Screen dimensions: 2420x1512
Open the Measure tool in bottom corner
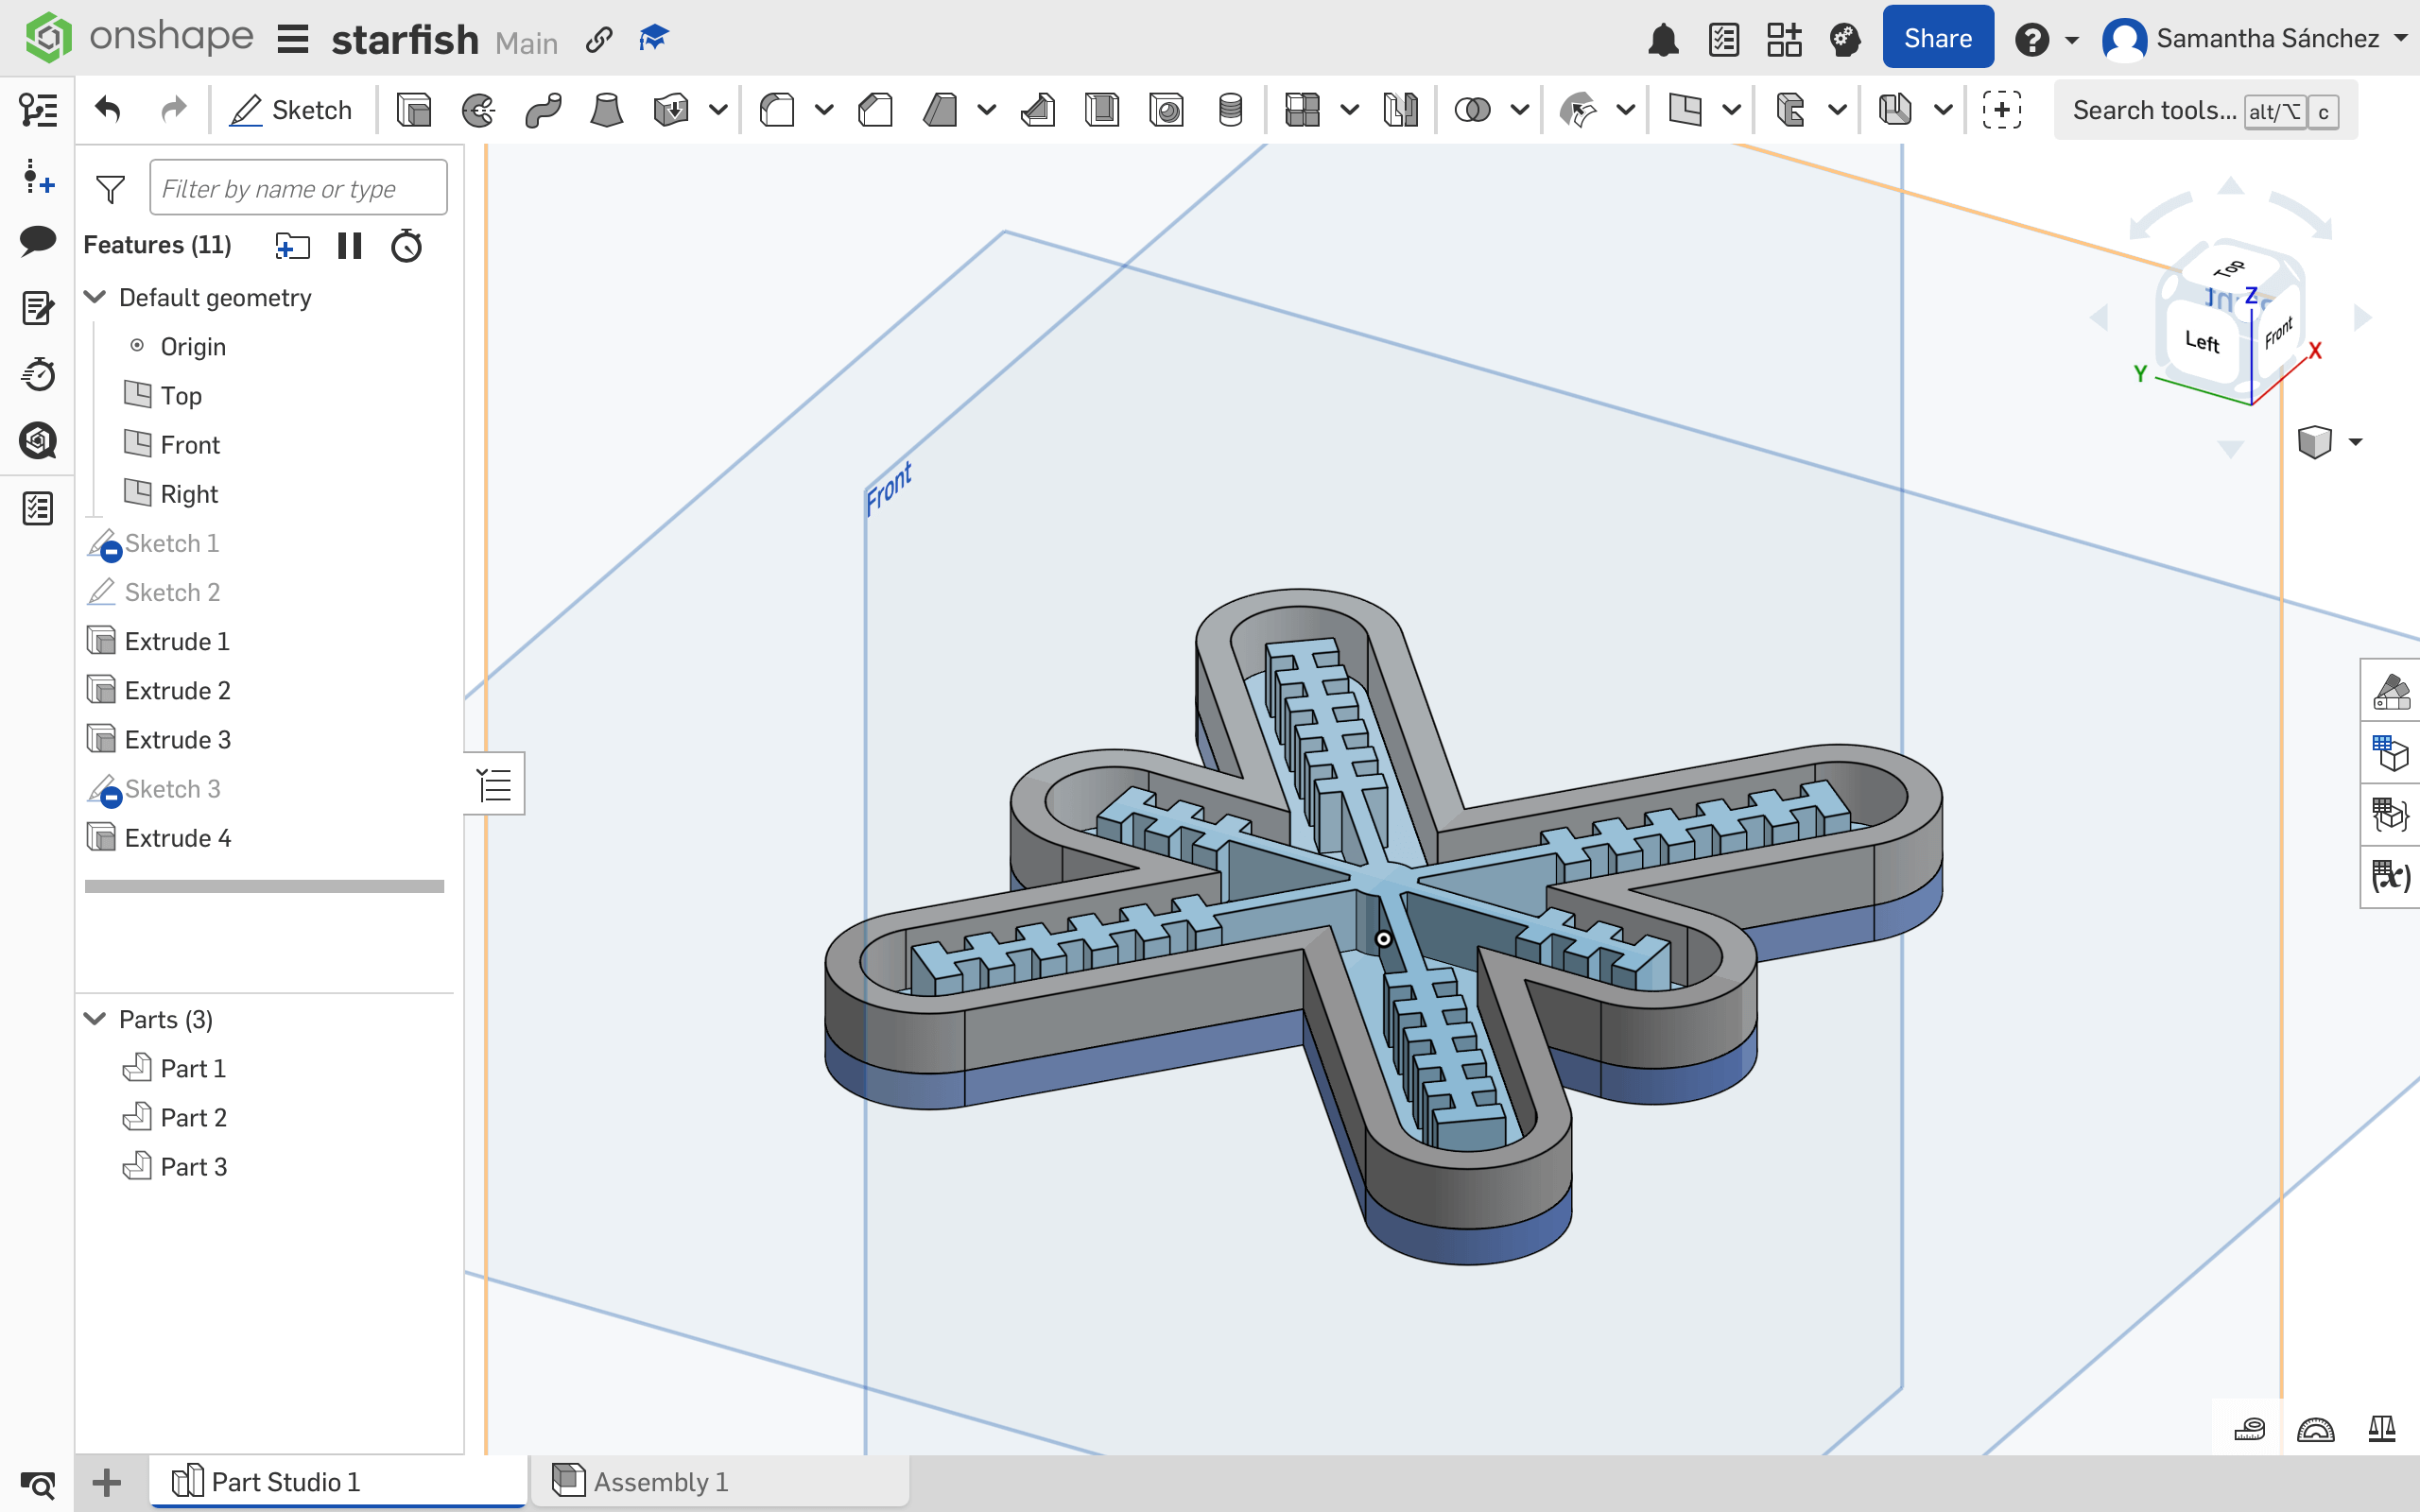[x=2249, y=1429]
